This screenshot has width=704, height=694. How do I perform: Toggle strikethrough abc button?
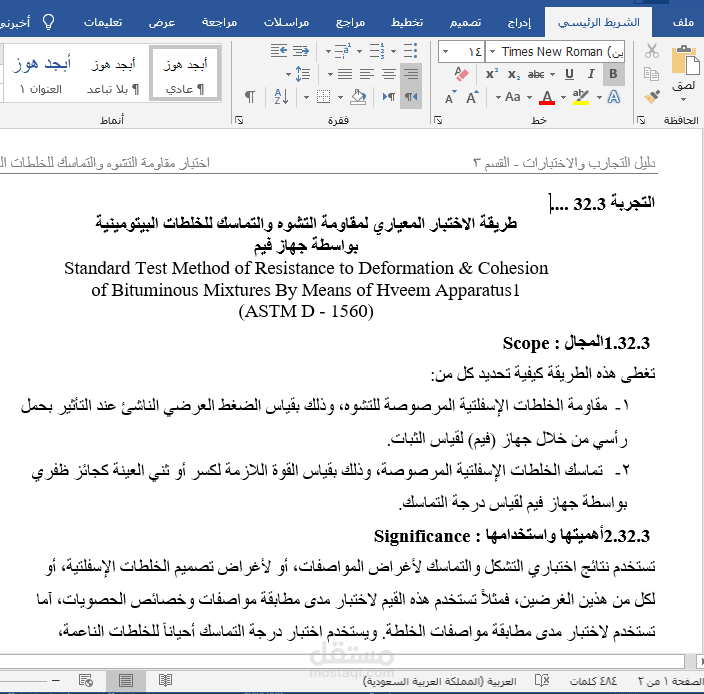536,74
